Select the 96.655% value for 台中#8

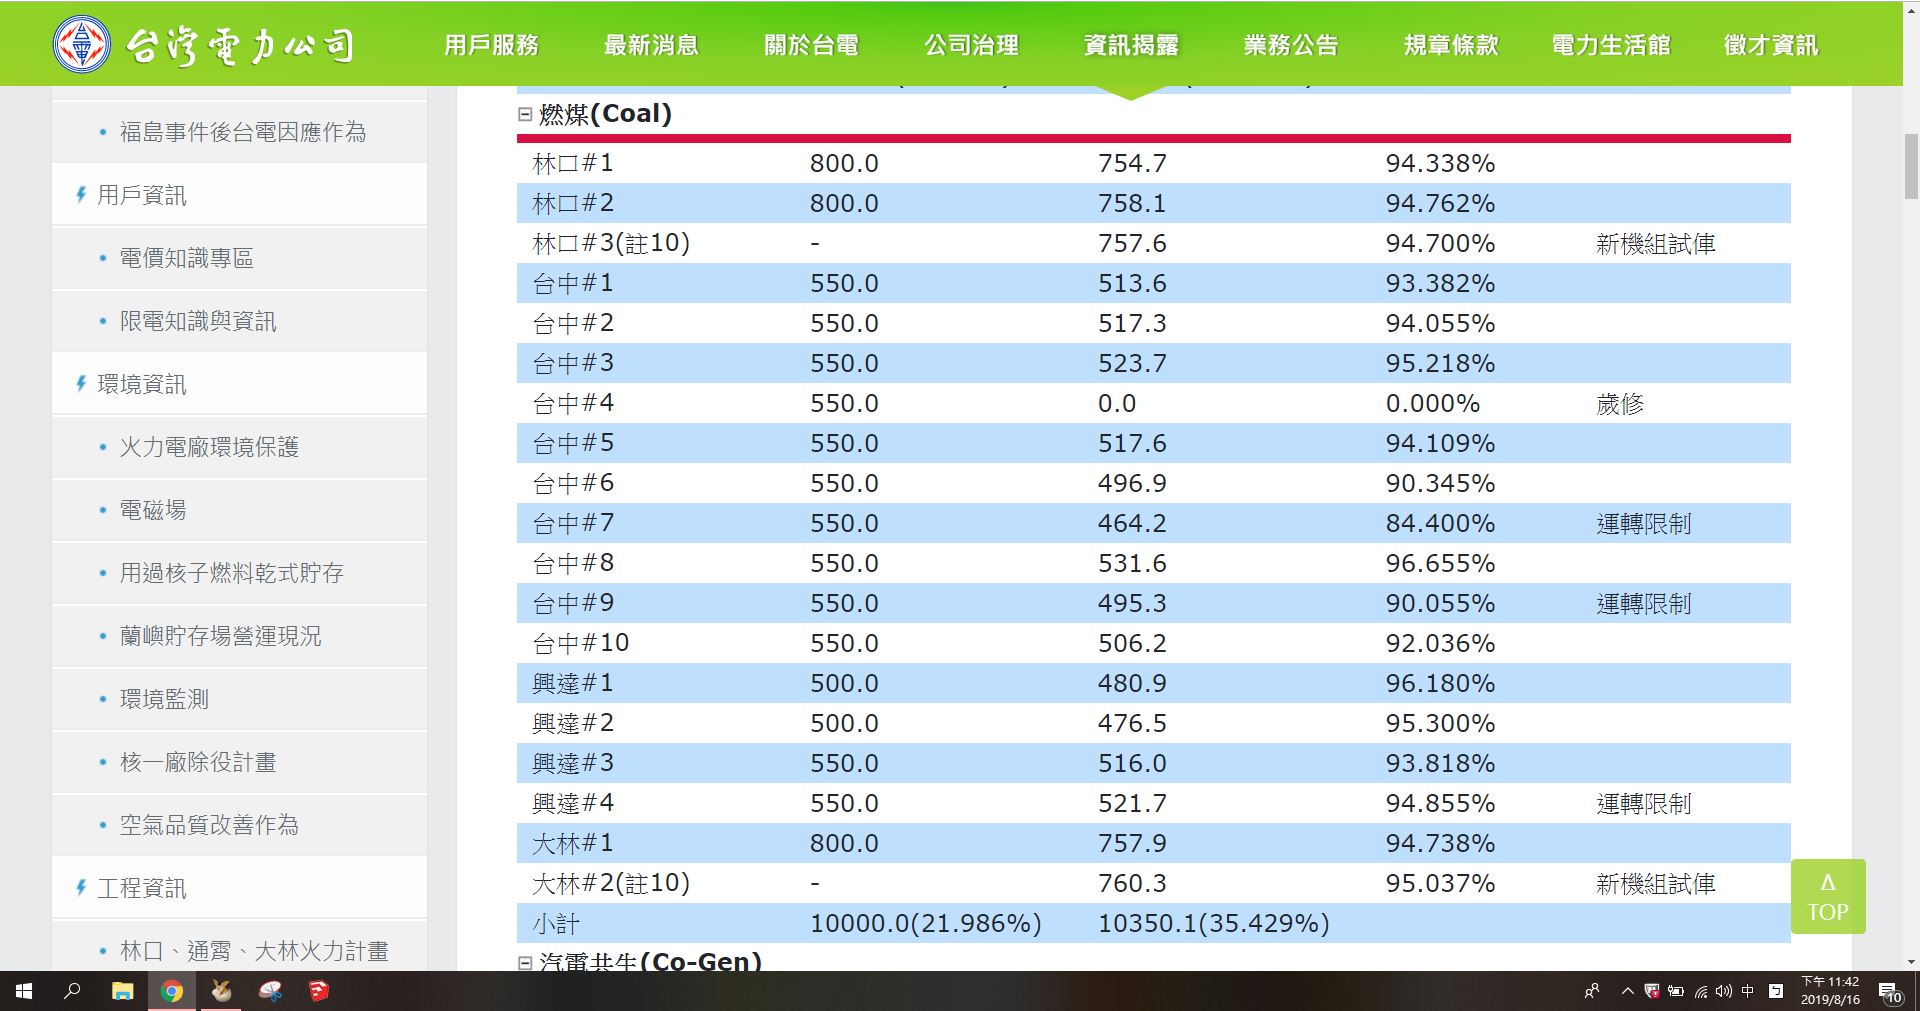point(1440,563)
